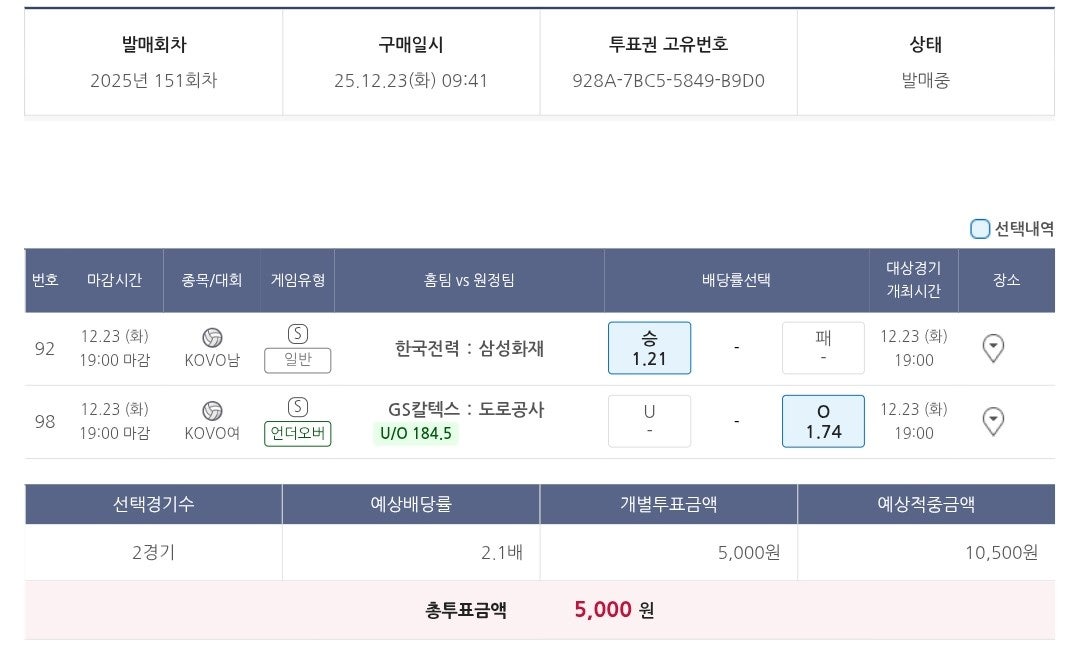This screenshot has height=648, width=1069.
Task: Click the 마감시간 column header
Action: 114,280
